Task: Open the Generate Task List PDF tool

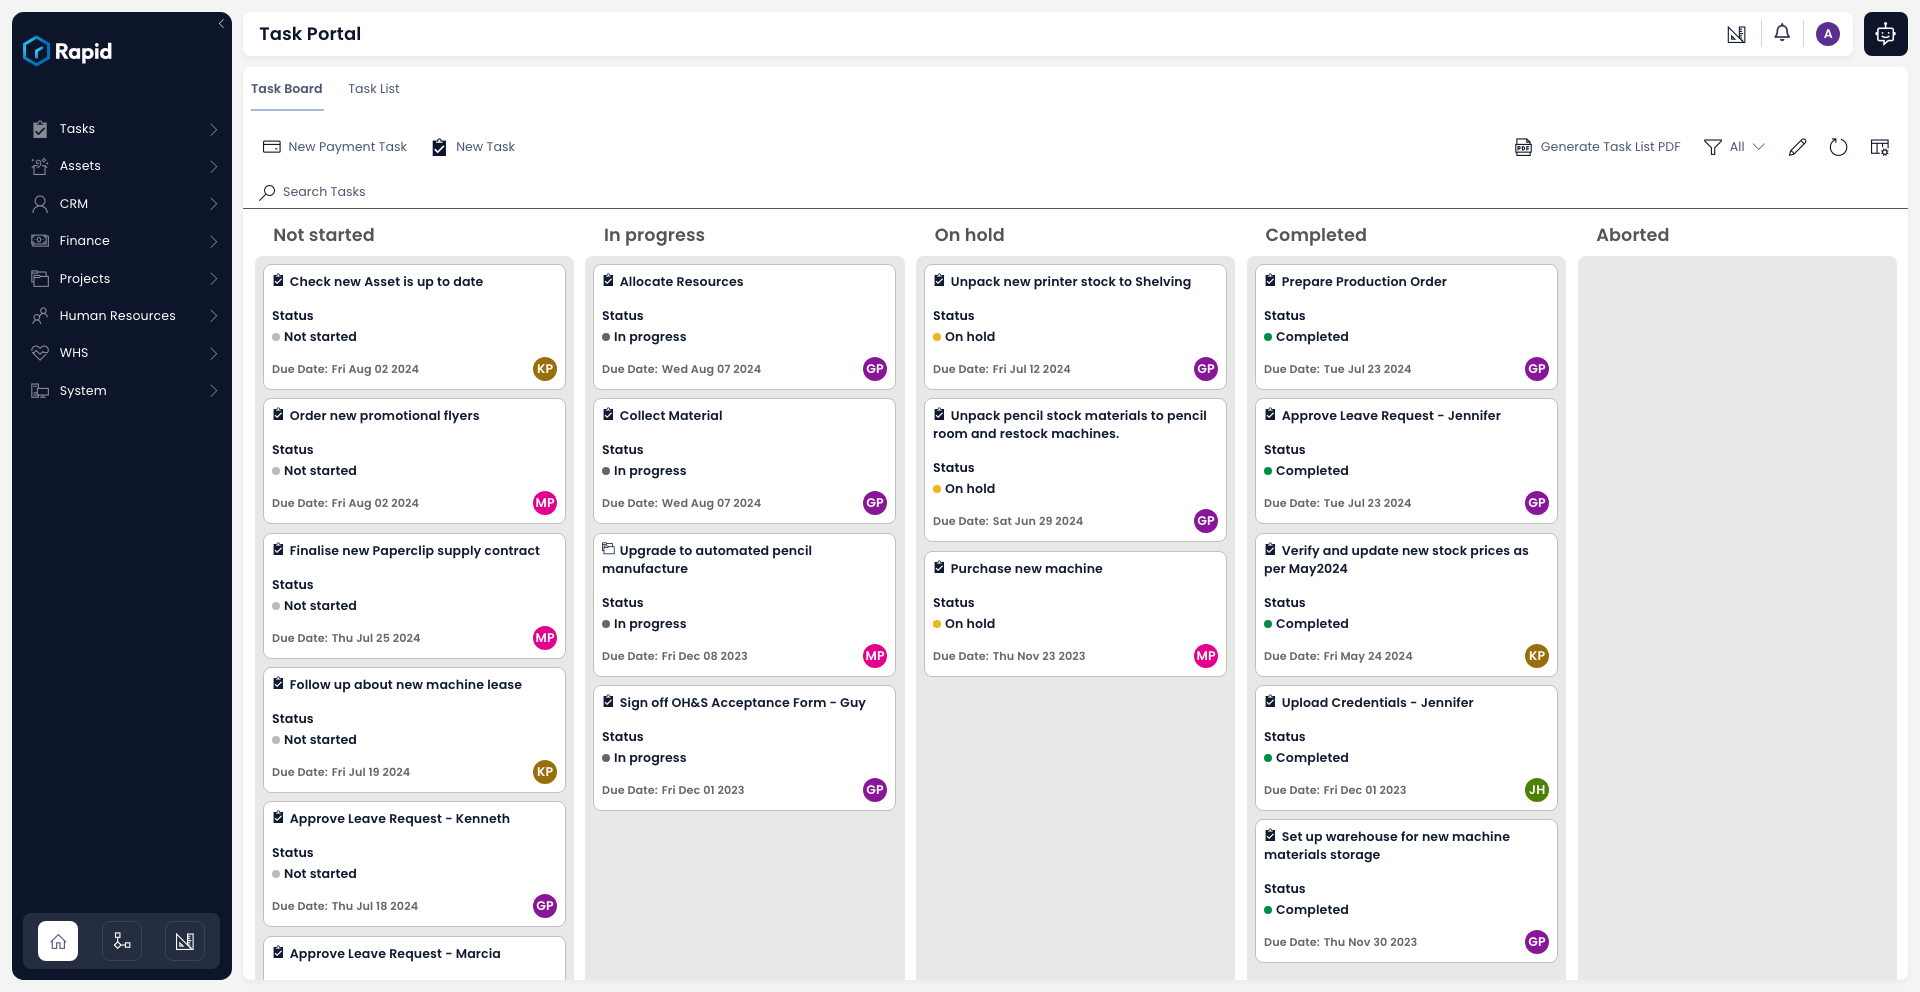Action: coord(1596,146)
